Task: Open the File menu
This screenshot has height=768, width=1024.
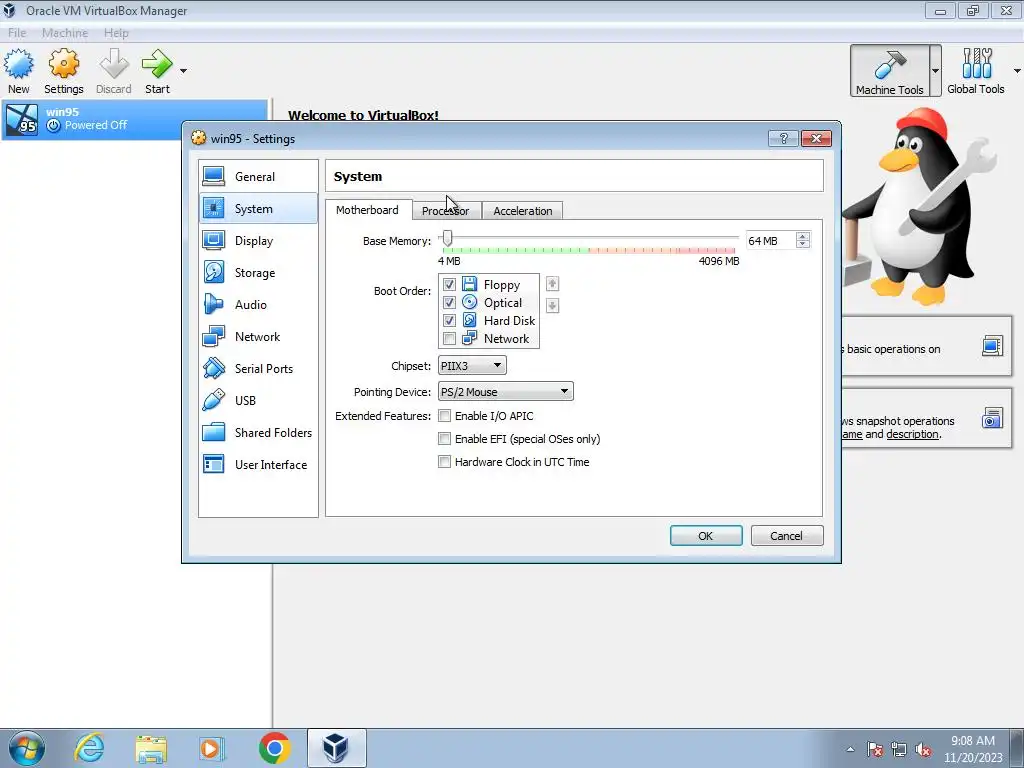Action: pos(17,33)
